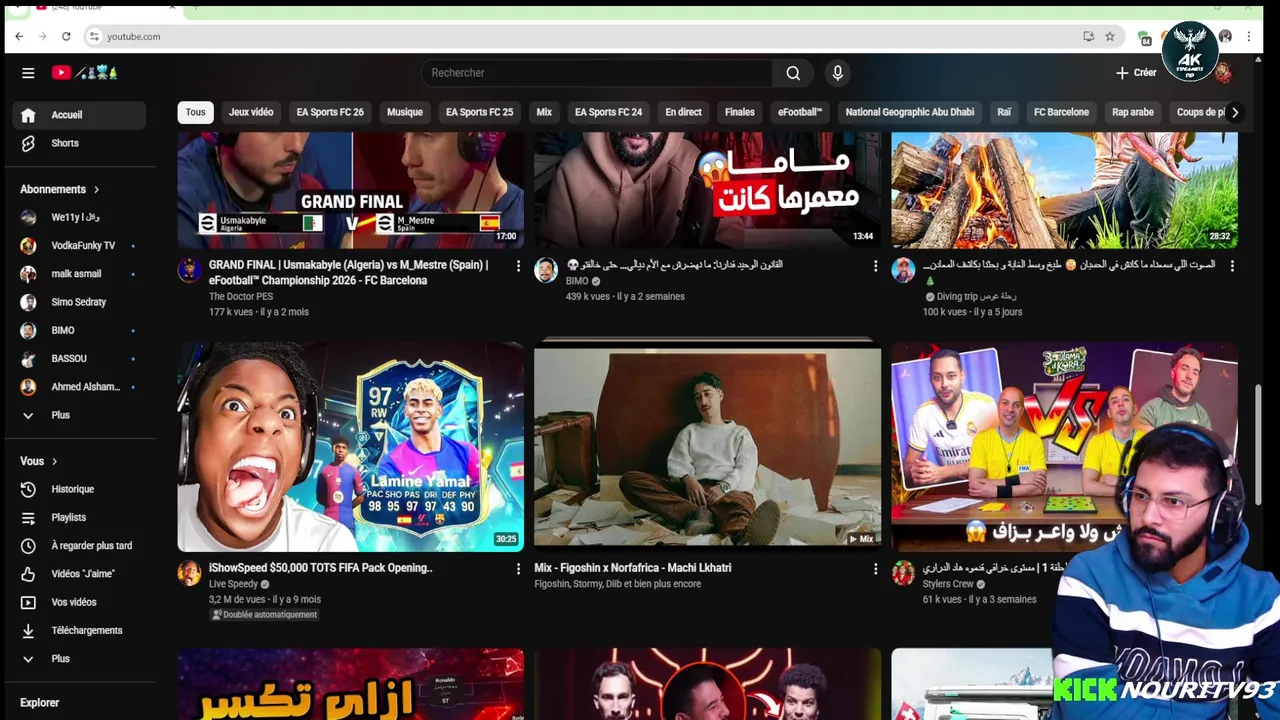Open Playlists in sidebar
Image resolution: width=1280 pixels, height=720 pixels.
click(x=80, y=517)
